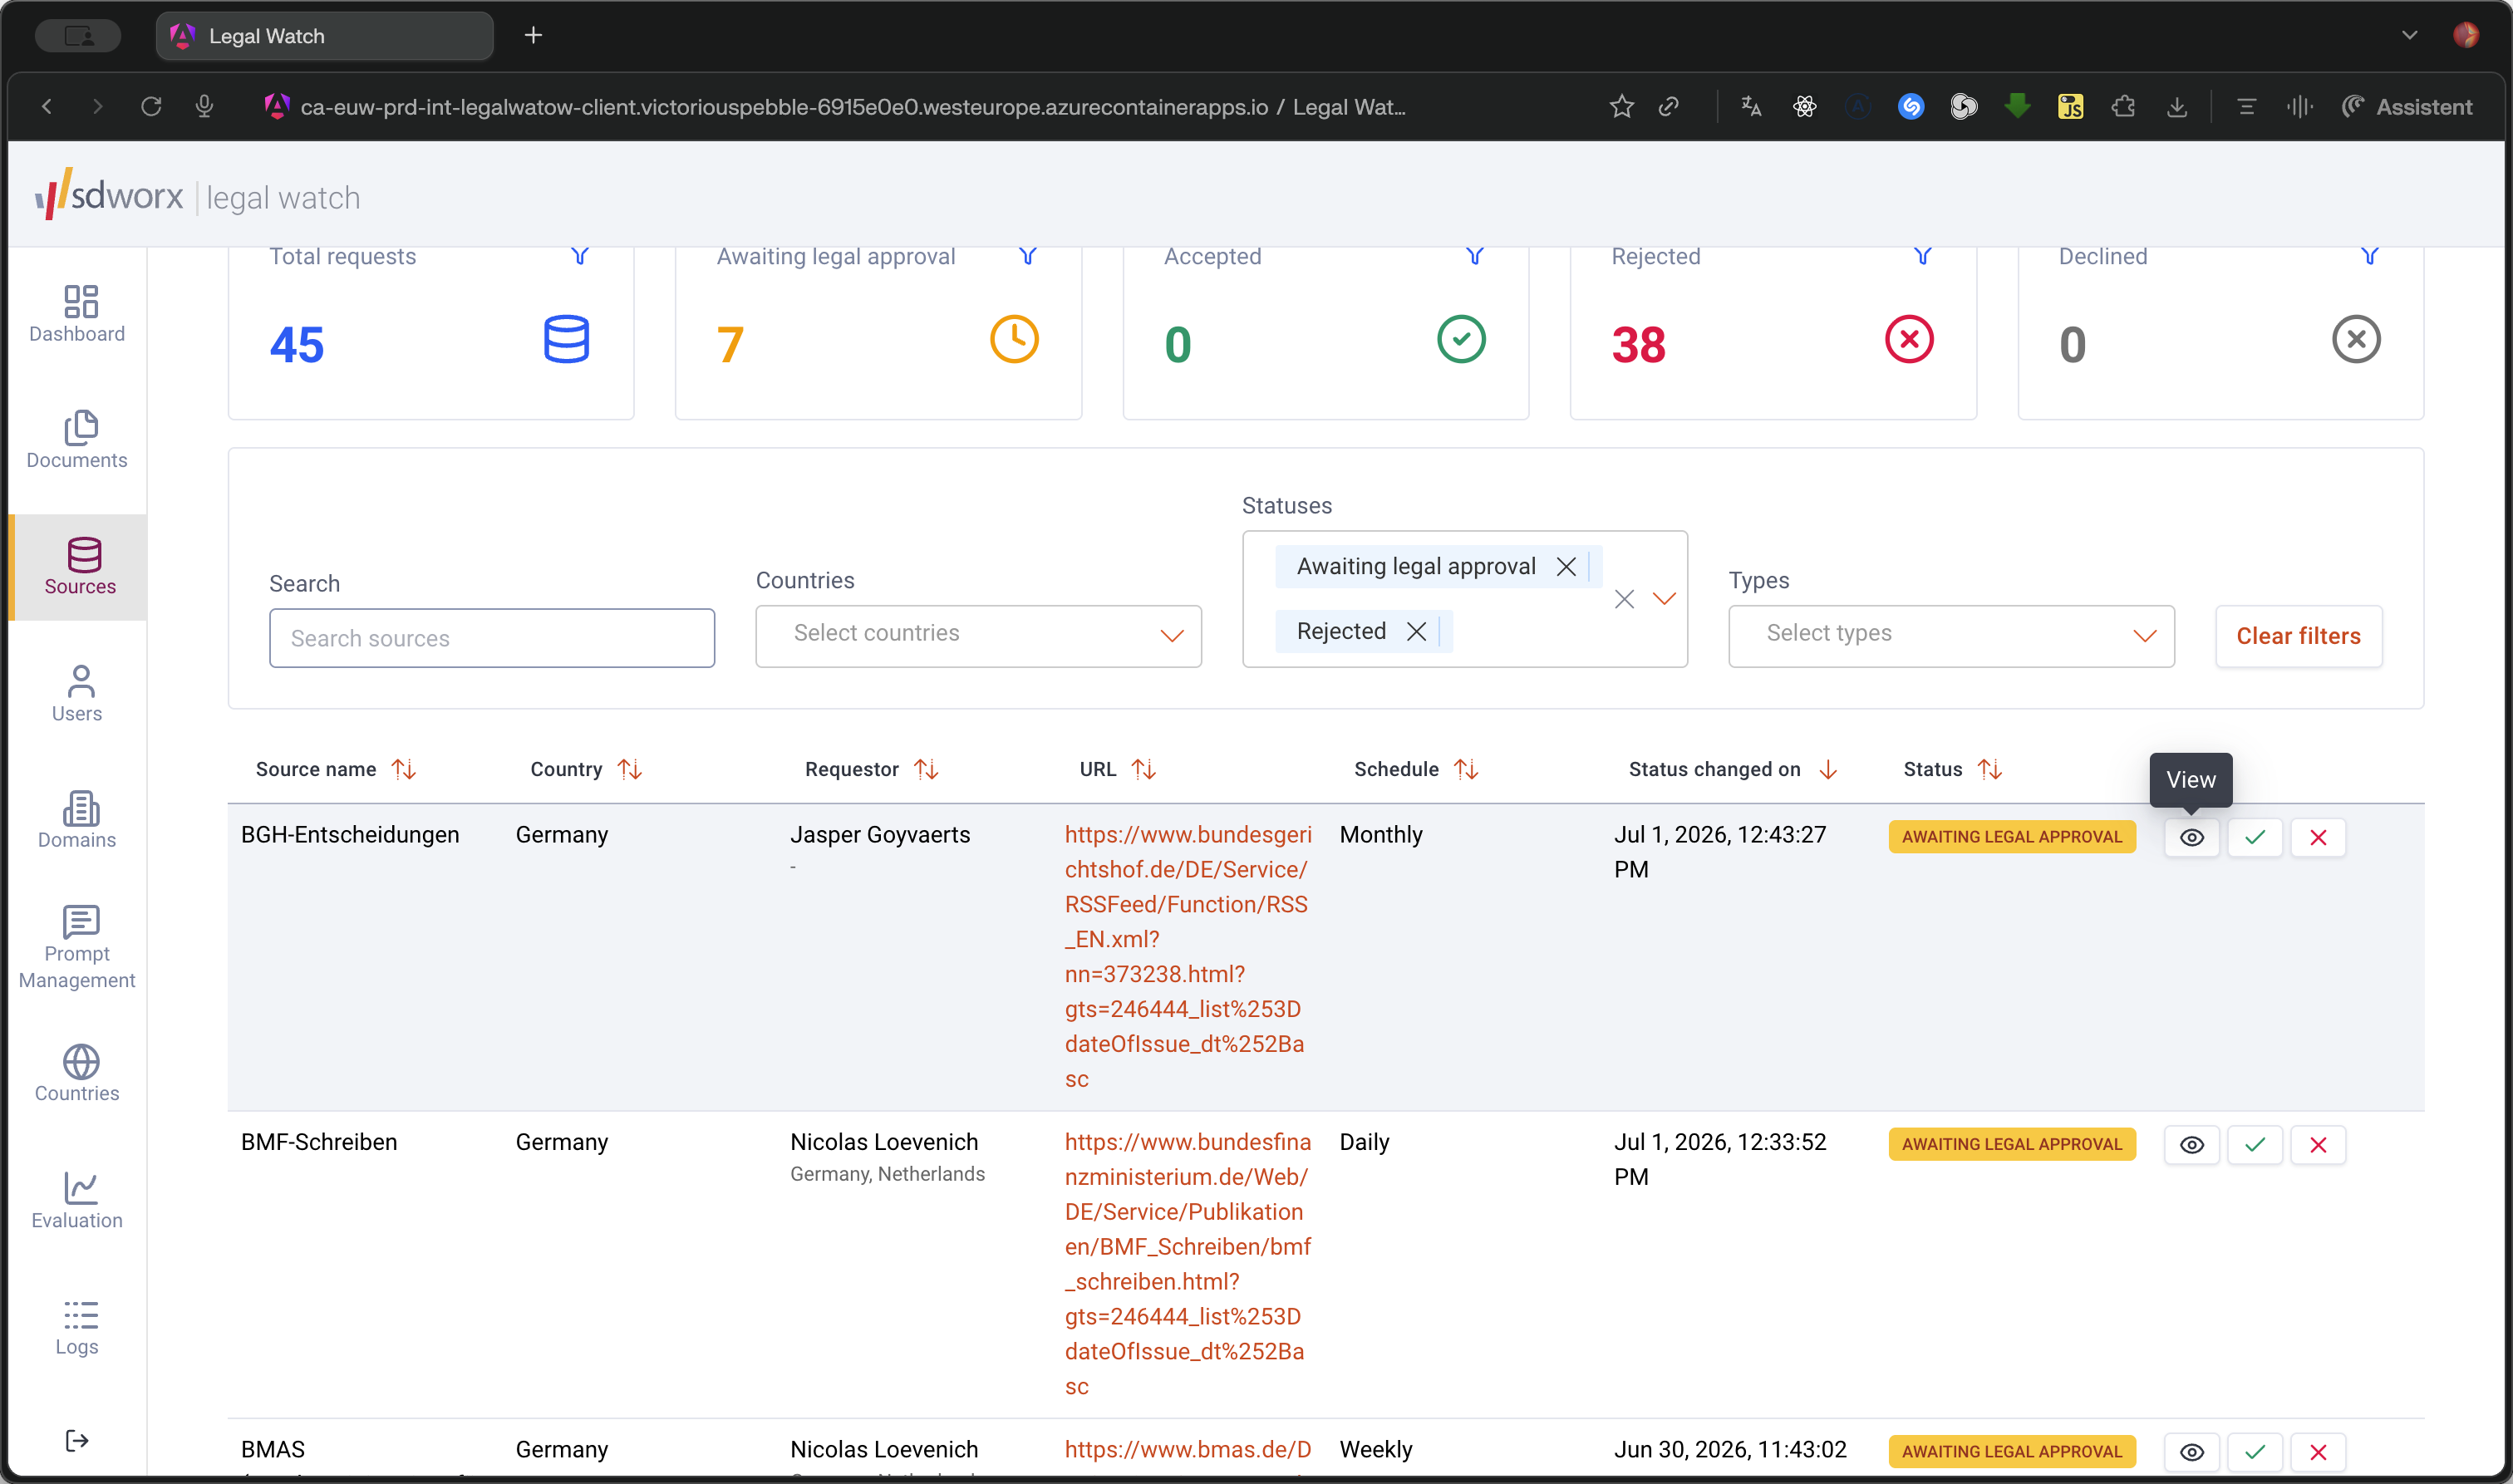Viewport: 2513px width, 1484px height.
Task: Sort table by Source name
Action: 404,769
